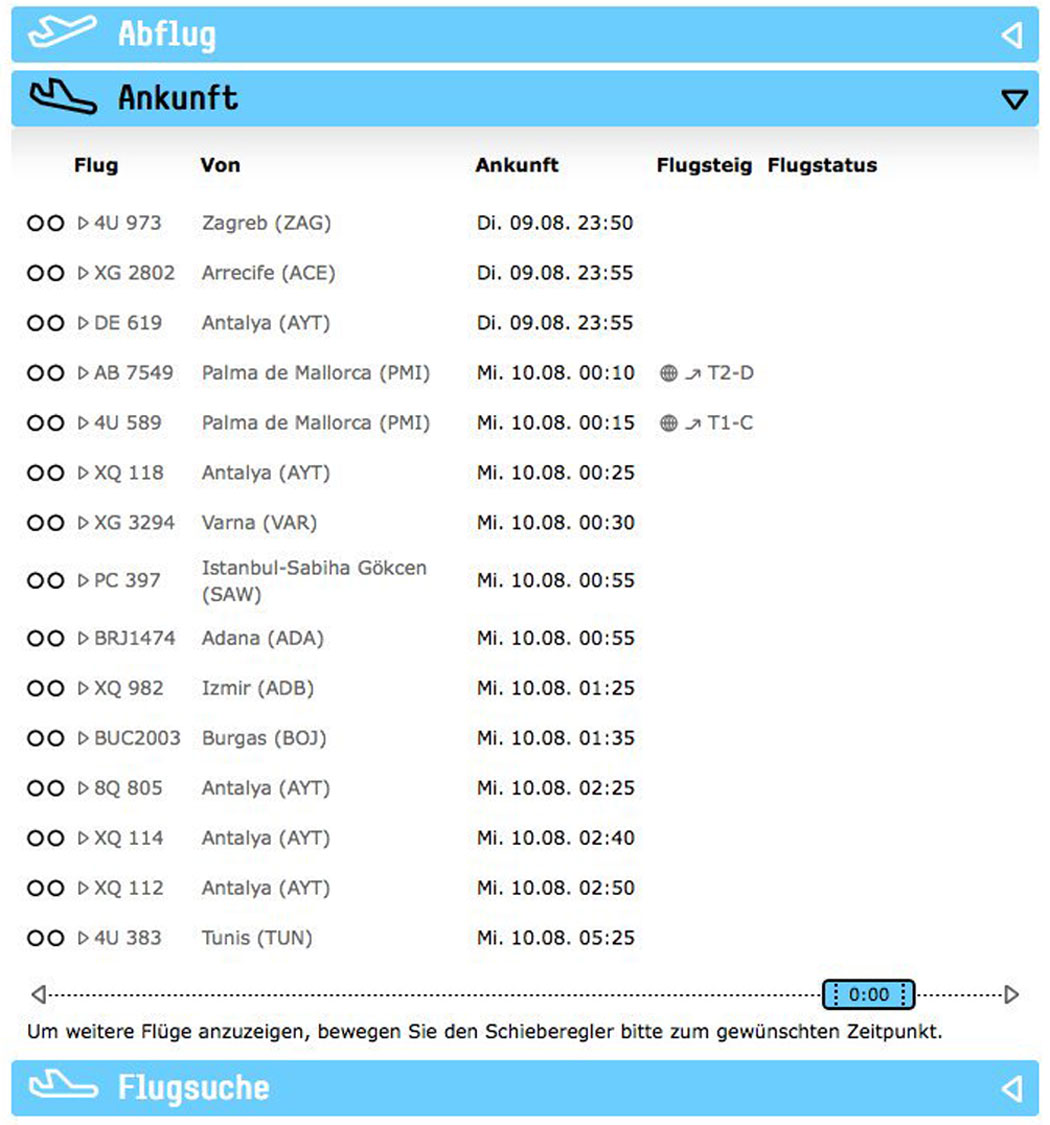
Task: Click the departing plane icon in Abflug header
Action: tap(62, 32)
